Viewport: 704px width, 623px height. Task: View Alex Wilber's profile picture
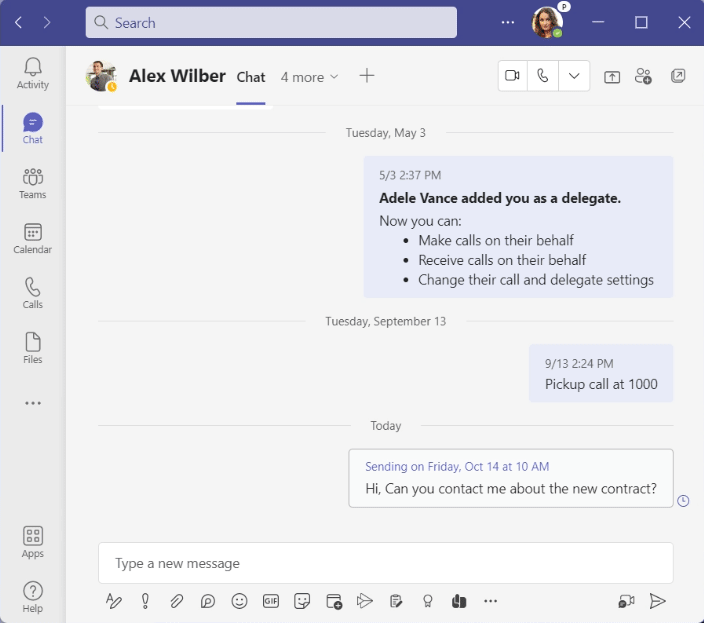pyautogui.click(x=101, y=76)
